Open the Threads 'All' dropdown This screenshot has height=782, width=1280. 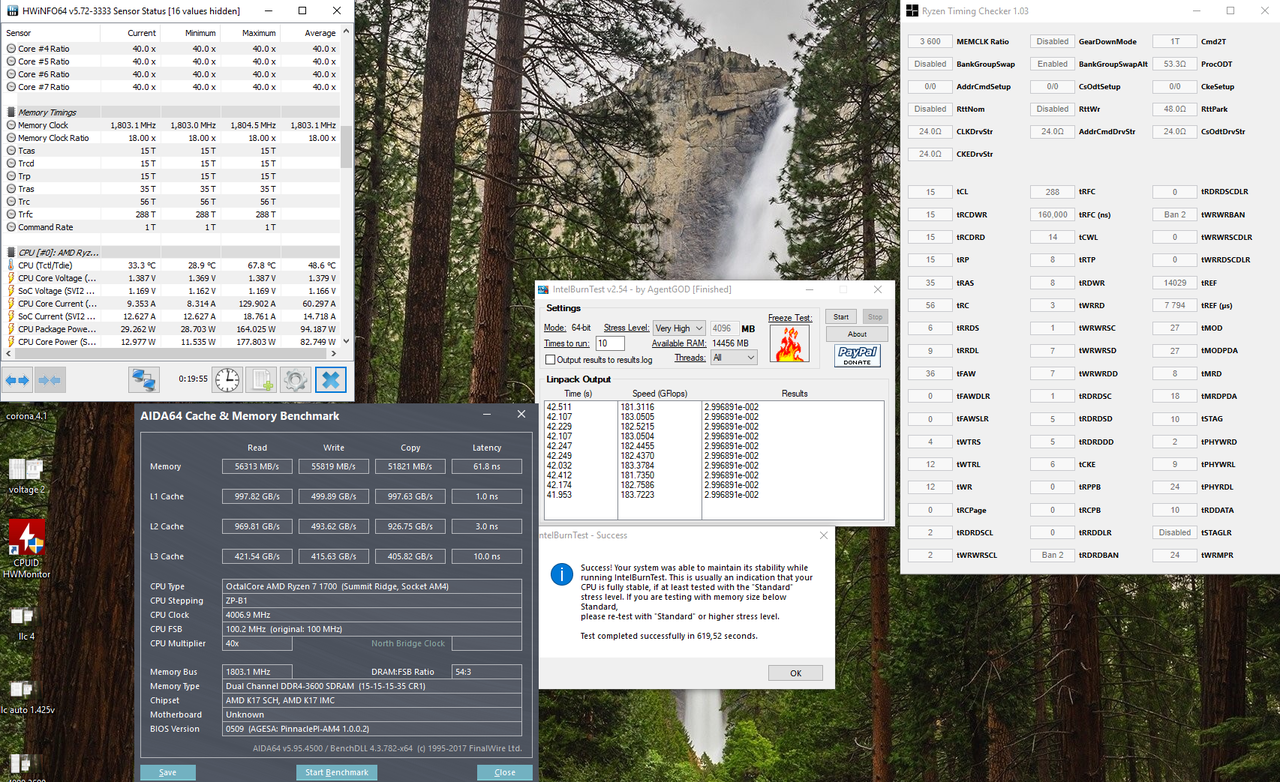tap(734, 358)
